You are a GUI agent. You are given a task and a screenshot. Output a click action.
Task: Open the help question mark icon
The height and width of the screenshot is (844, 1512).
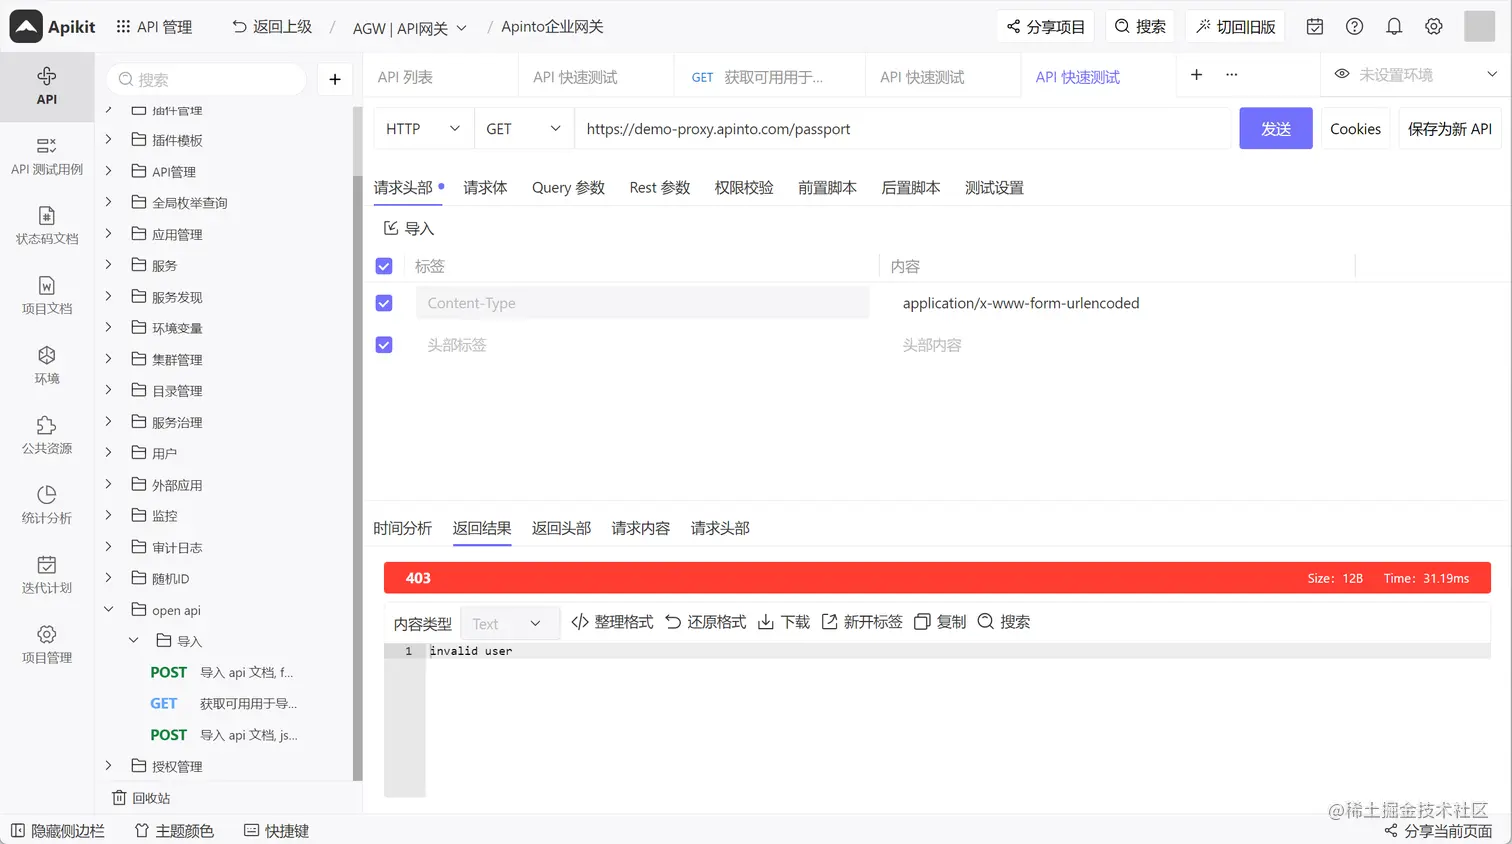pos(1354,27)
